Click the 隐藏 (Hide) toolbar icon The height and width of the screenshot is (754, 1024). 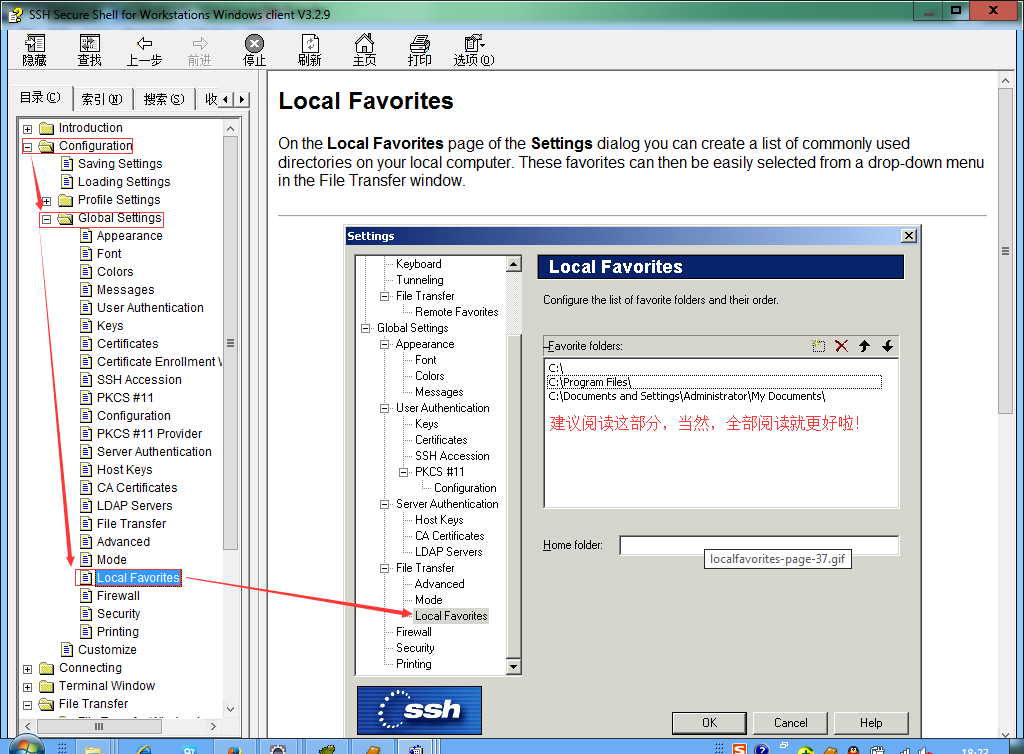coord(35,50)
